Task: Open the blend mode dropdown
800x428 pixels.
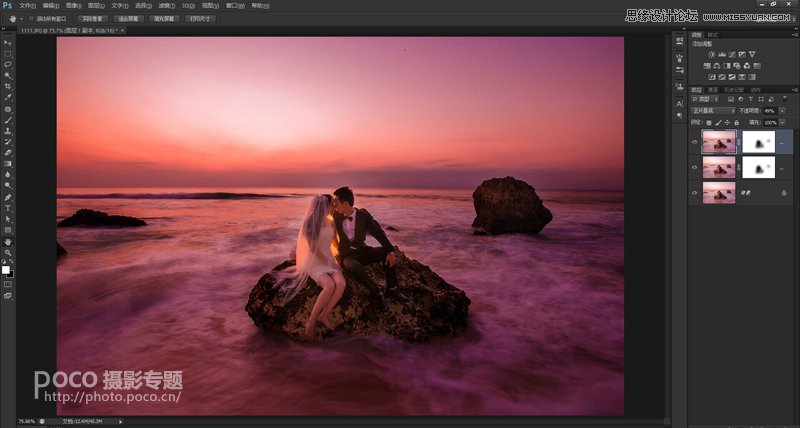Action: coord(713,111)
